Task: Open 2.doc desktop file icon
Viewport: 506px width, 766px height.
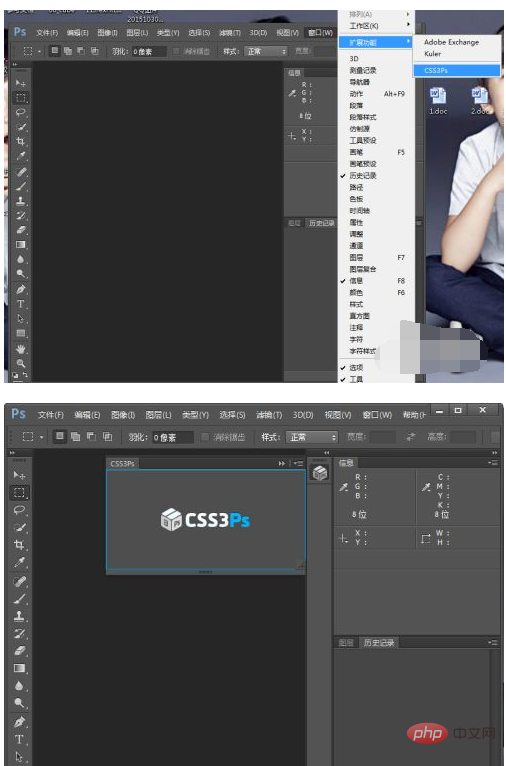Action: coord(480,100)
